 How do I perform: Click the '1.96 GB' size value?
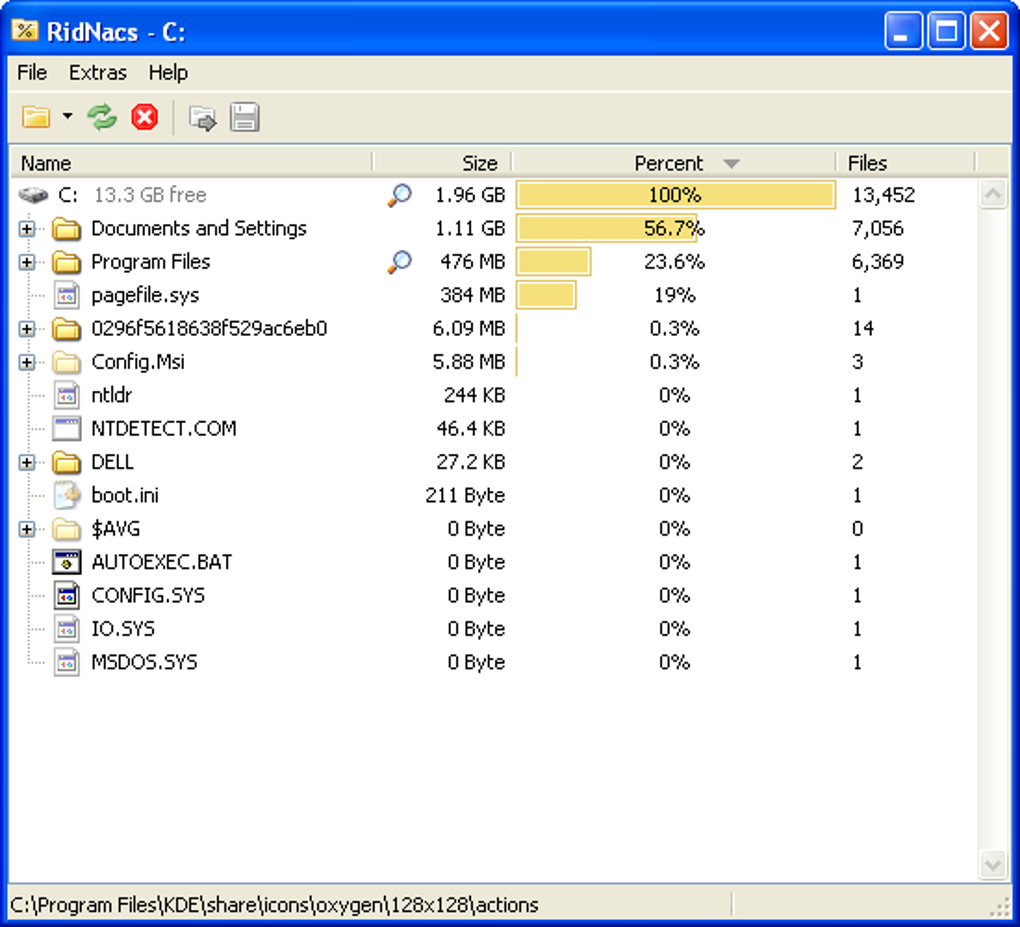470,195
